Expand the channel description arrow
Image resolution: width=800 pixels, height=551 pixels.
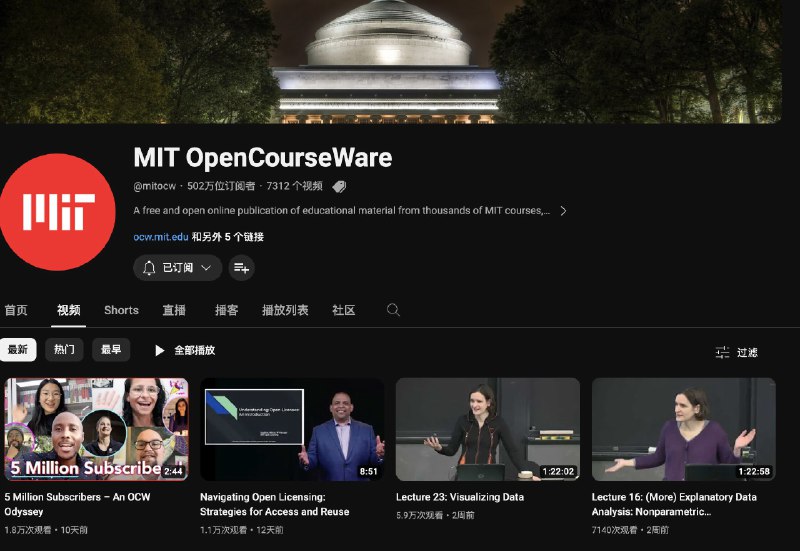pyautogui.click(x=563, y=211)
